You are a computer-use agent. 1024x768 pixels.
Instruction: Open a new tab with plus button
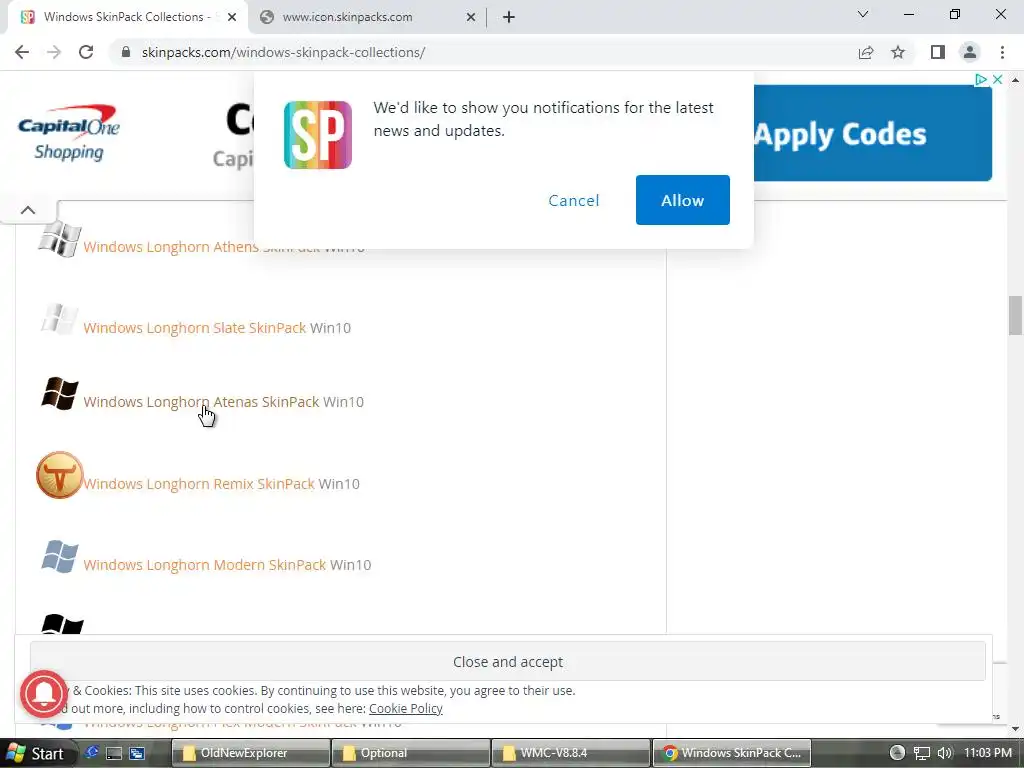coord(509,17)
